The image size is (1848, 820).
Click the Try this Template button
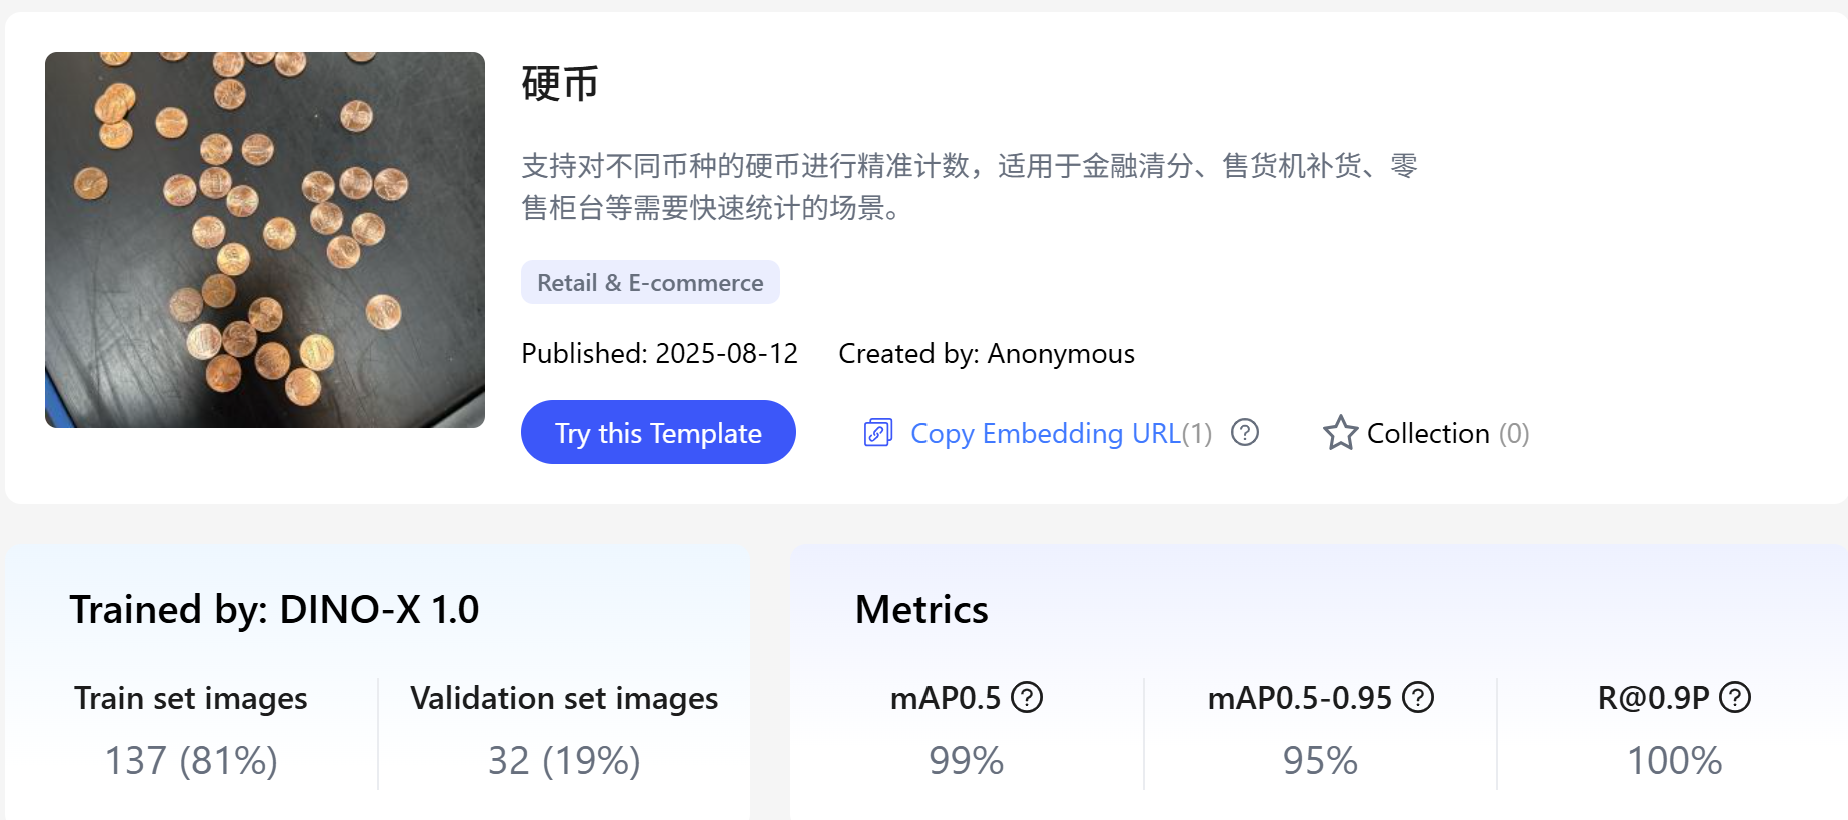point(658,432)
